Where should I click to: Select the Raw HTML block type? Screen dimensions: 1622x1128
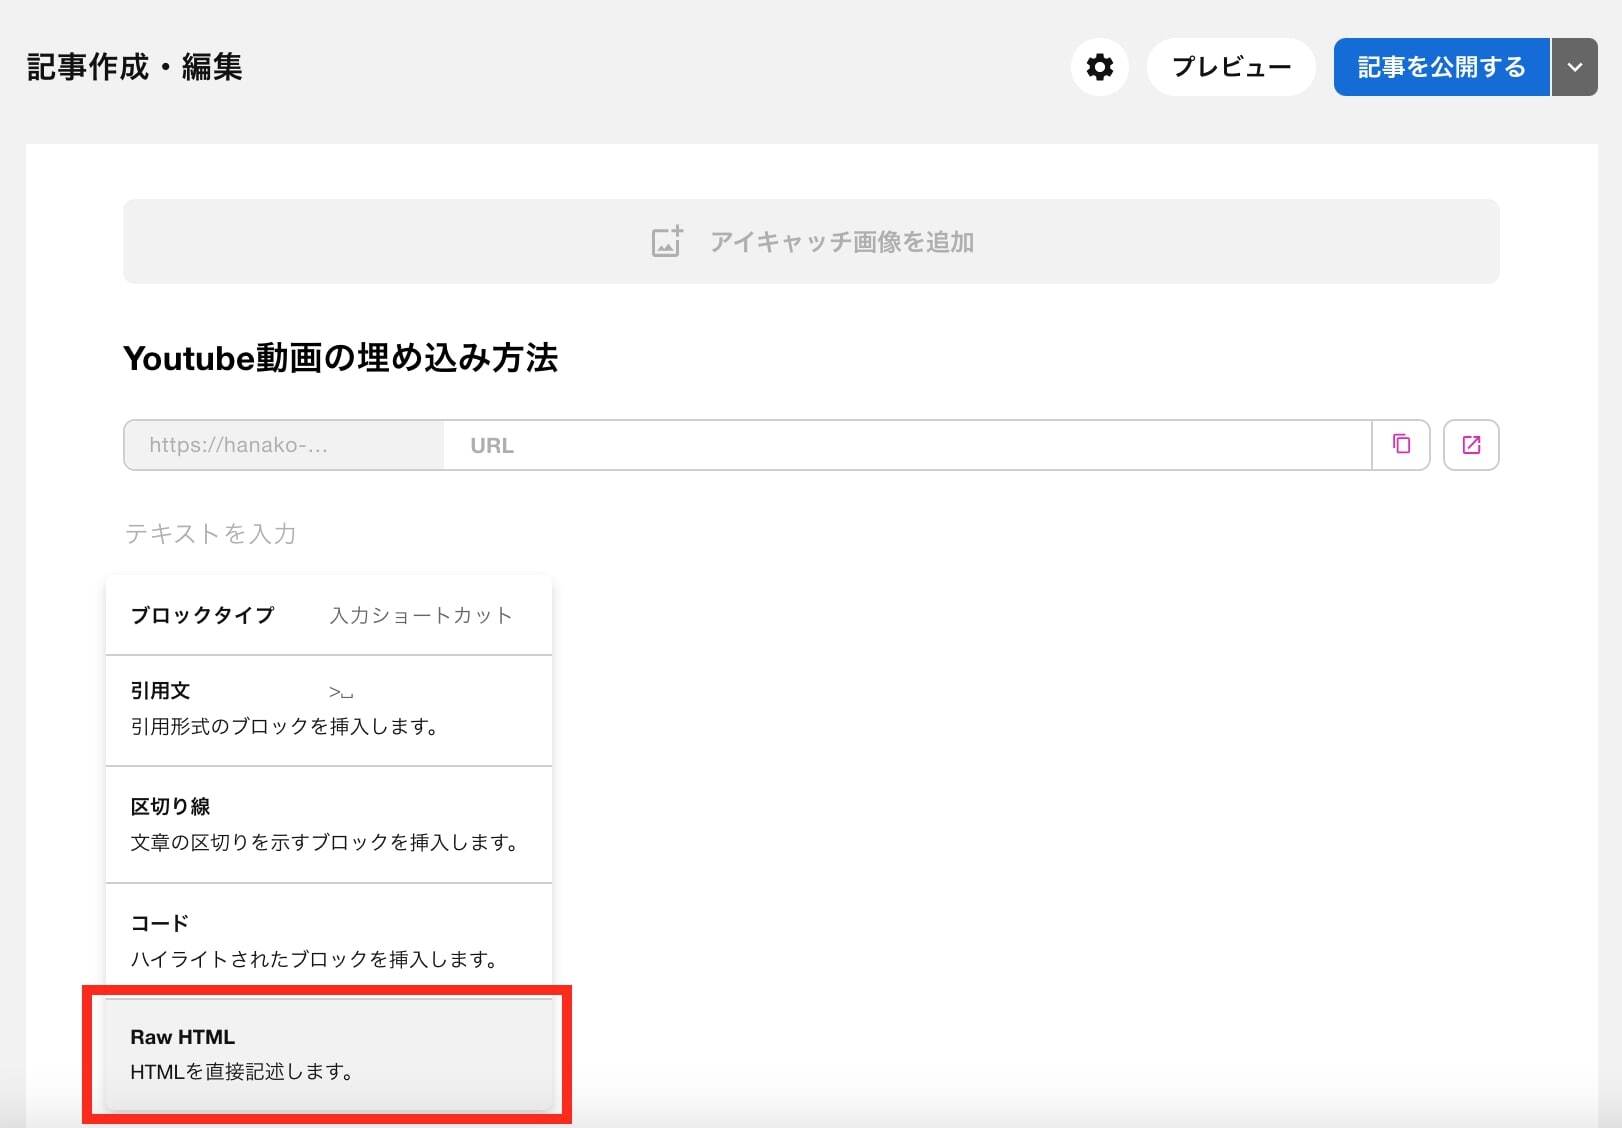pyautogui.click(x=329, y=1054)
